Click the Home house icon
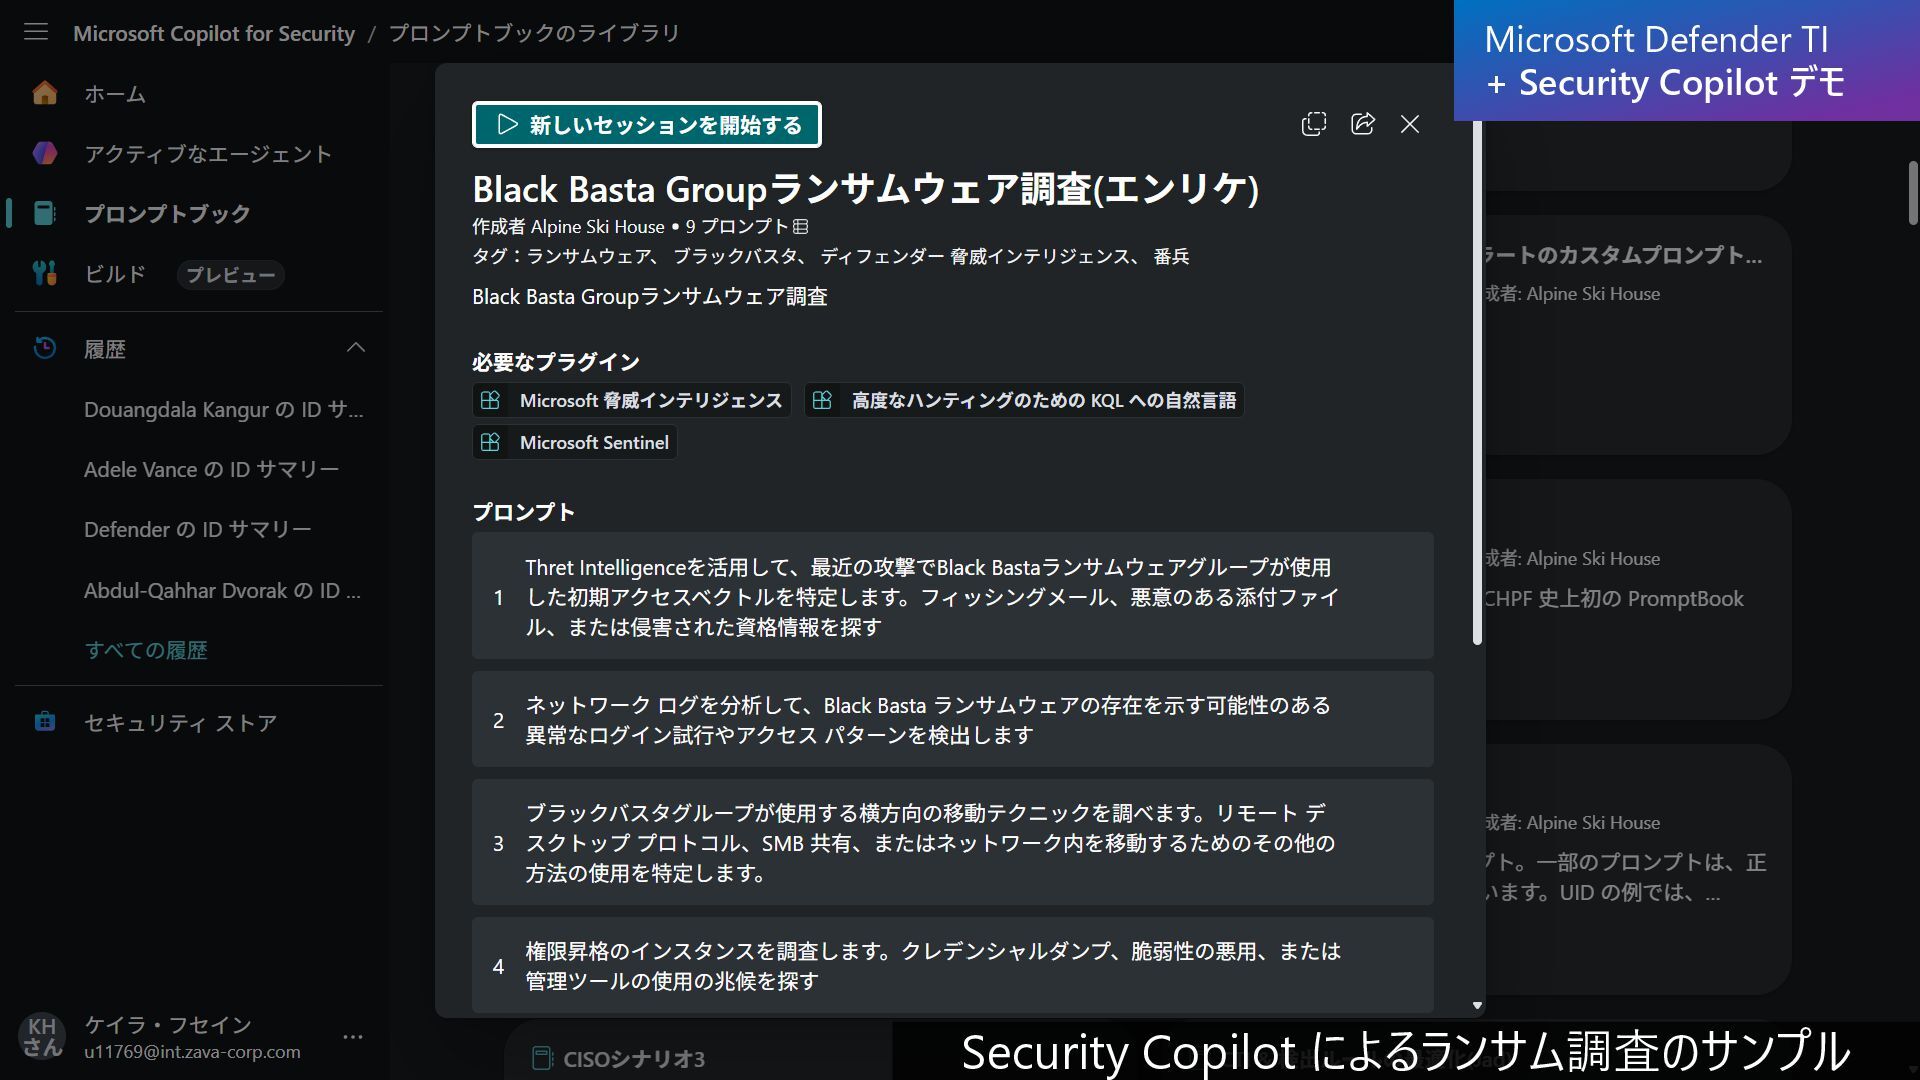The image size is (1920, 1080). coord(45,93)
